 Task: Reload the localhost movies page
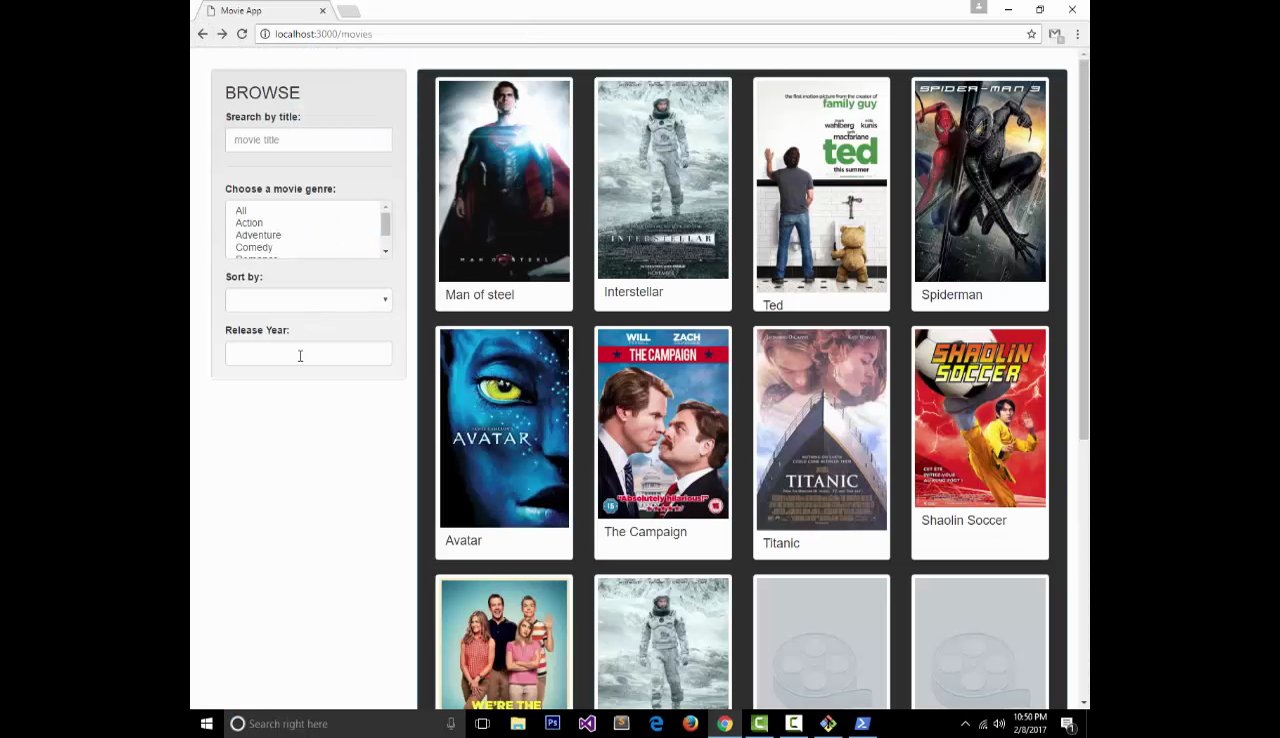pos(242,34)
